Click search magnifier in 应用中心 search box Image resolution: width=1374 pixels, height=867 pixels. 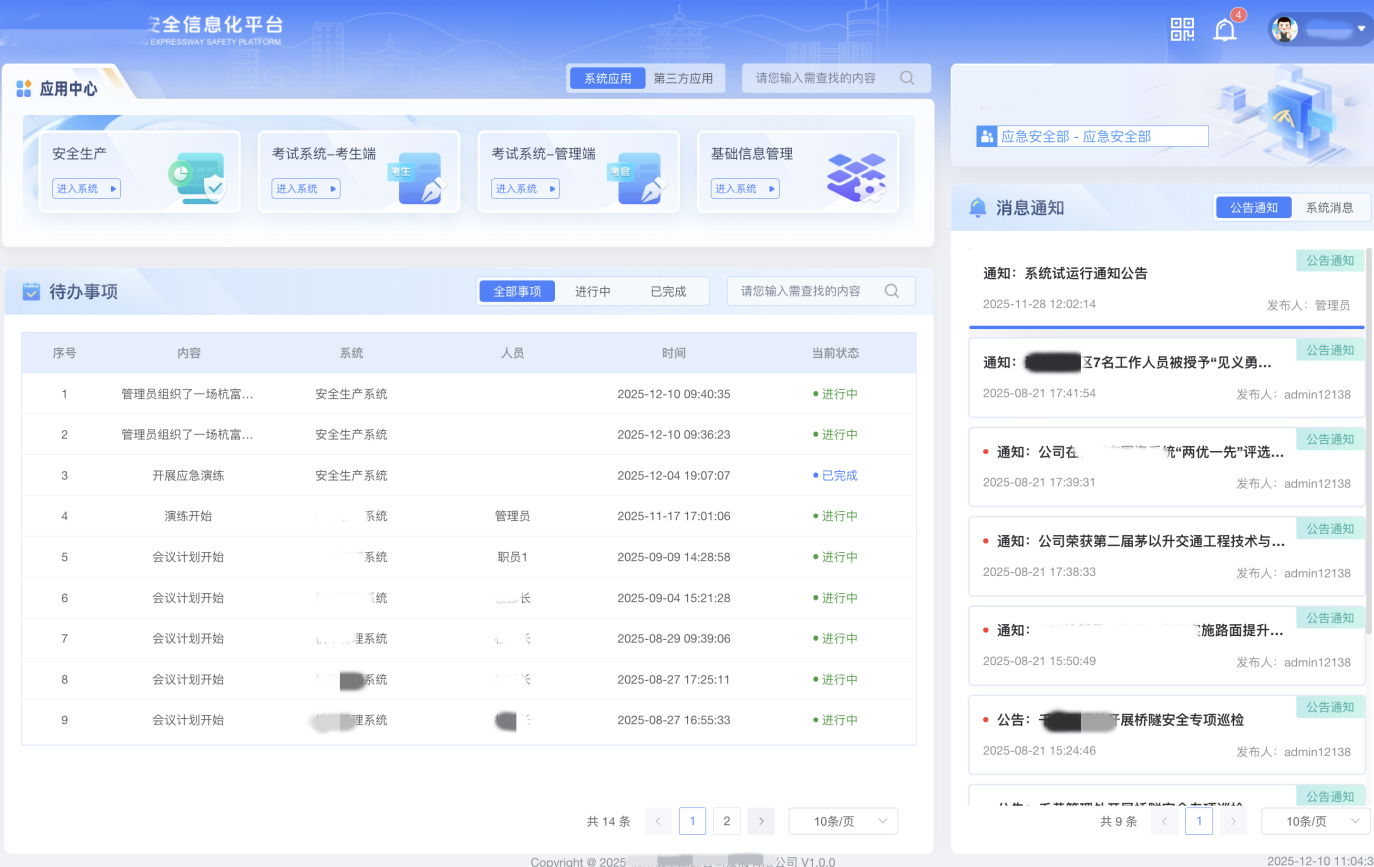coord(907,78)
